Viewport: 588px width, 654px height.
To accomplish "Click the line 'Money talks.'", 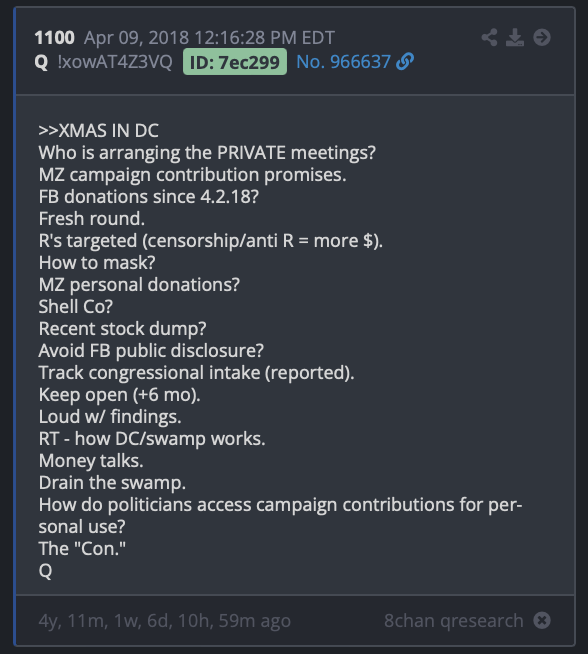I will pyautogui.click(x=91, y=460).
